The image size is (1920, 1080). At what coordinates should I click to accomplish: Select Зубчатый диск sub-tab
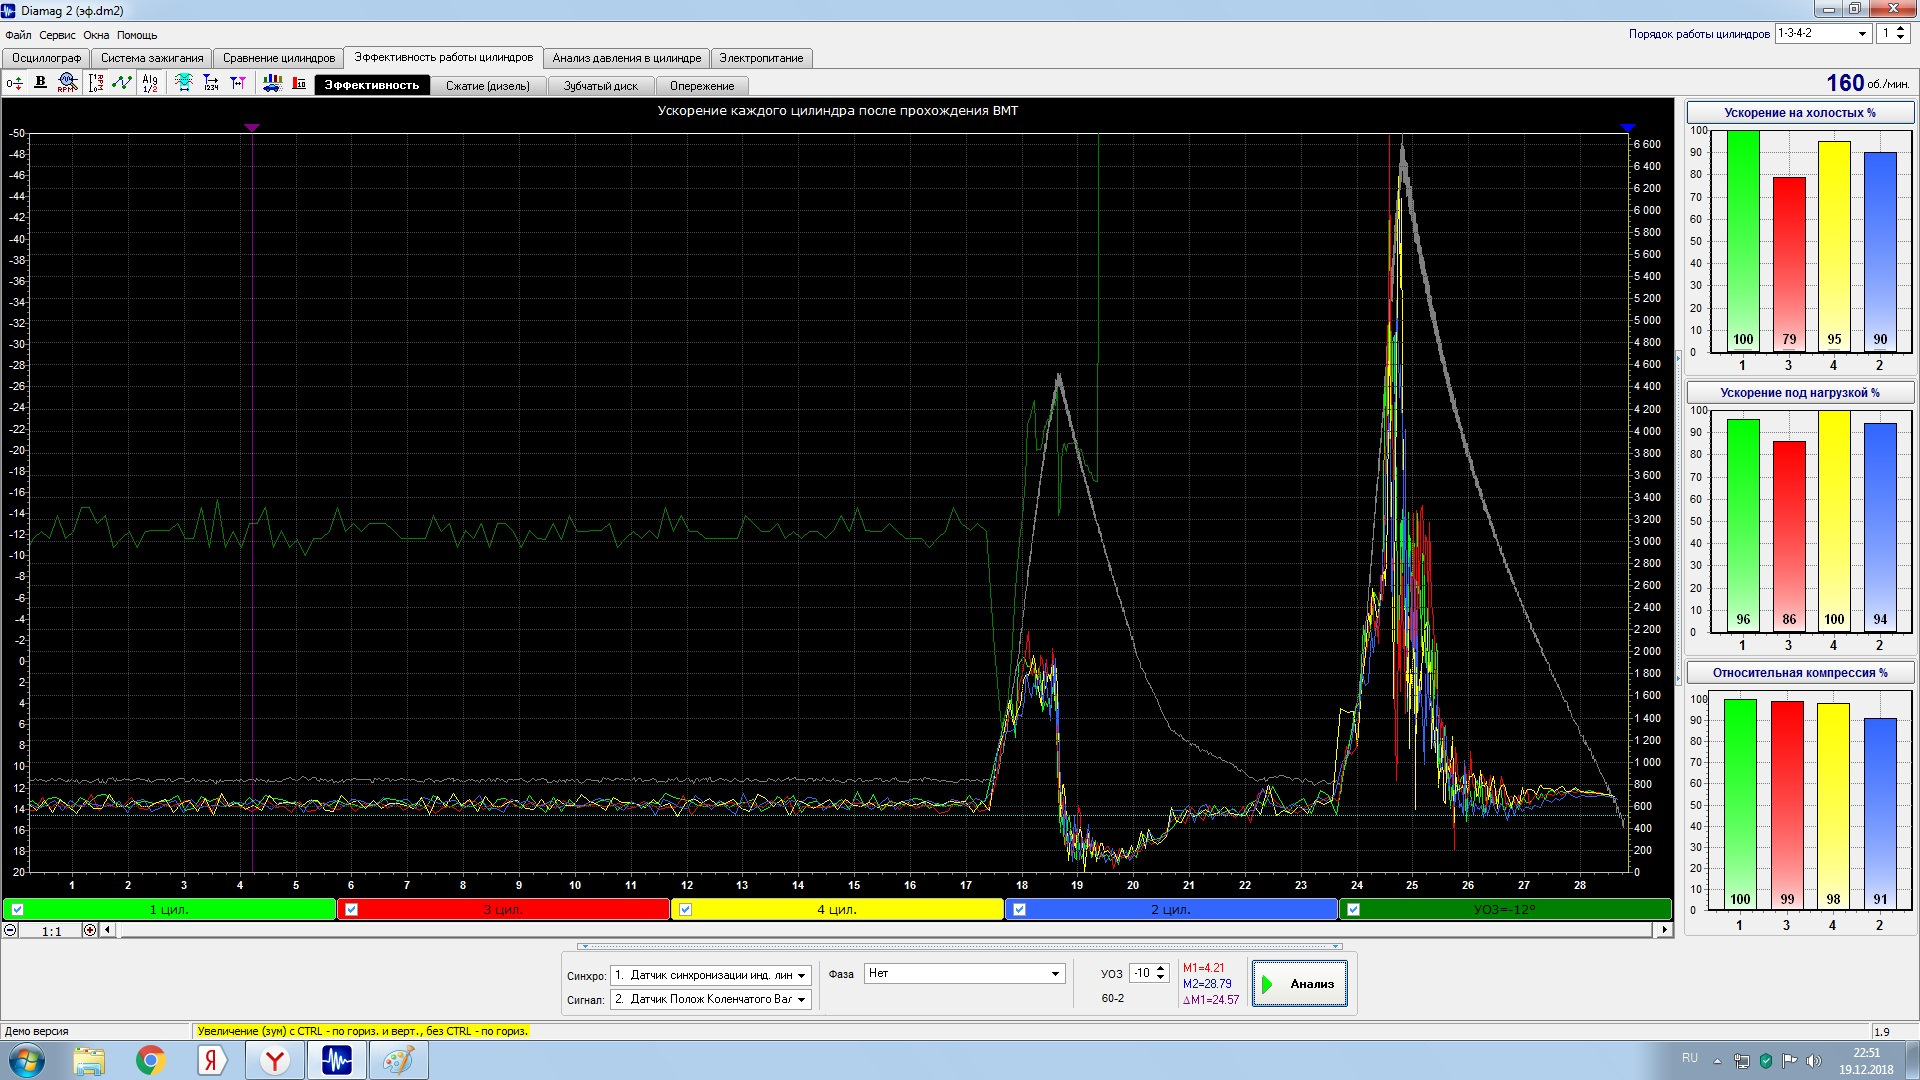(600, 86)
